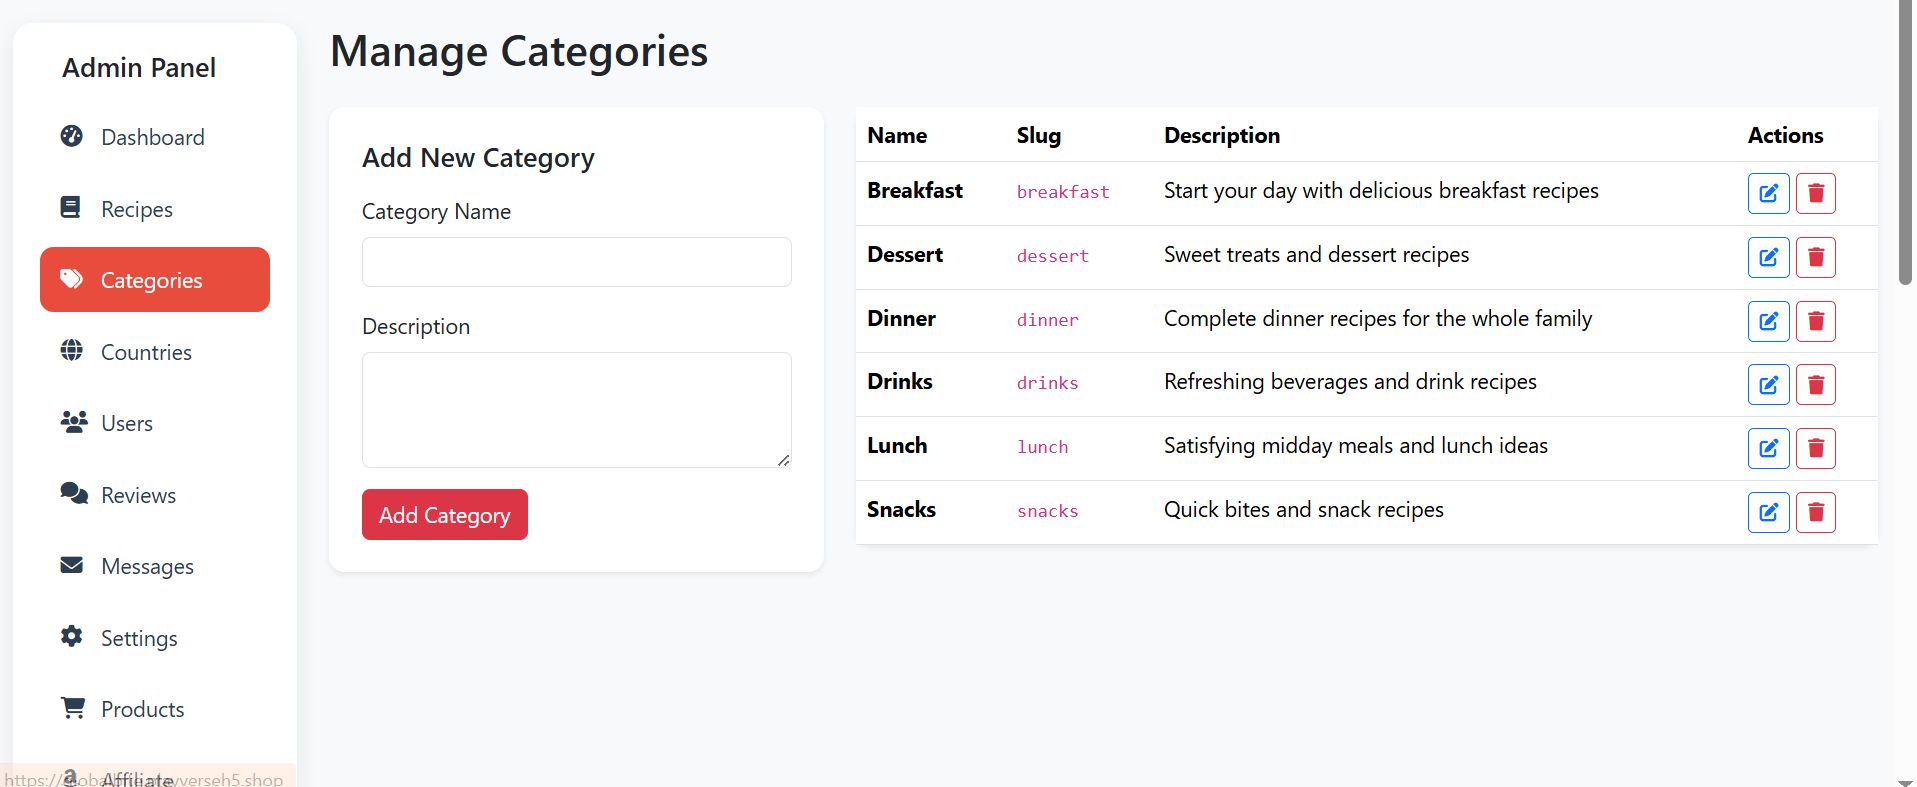This screenshot has width=1917, height=787.
Task: Open the Users section
Action: click(x=127, y=423)
